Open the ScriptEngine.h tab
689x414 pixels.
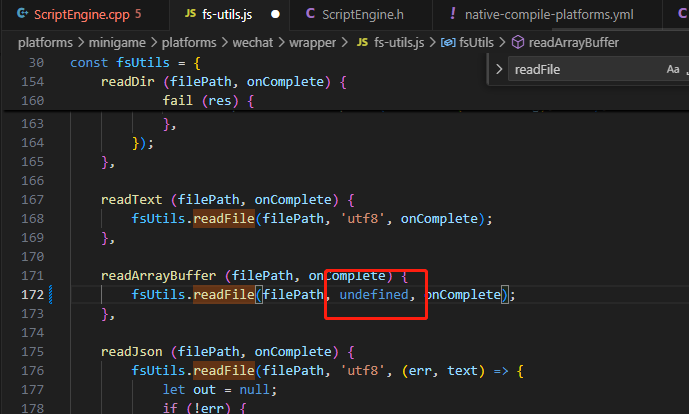click(x=361, y=15)
